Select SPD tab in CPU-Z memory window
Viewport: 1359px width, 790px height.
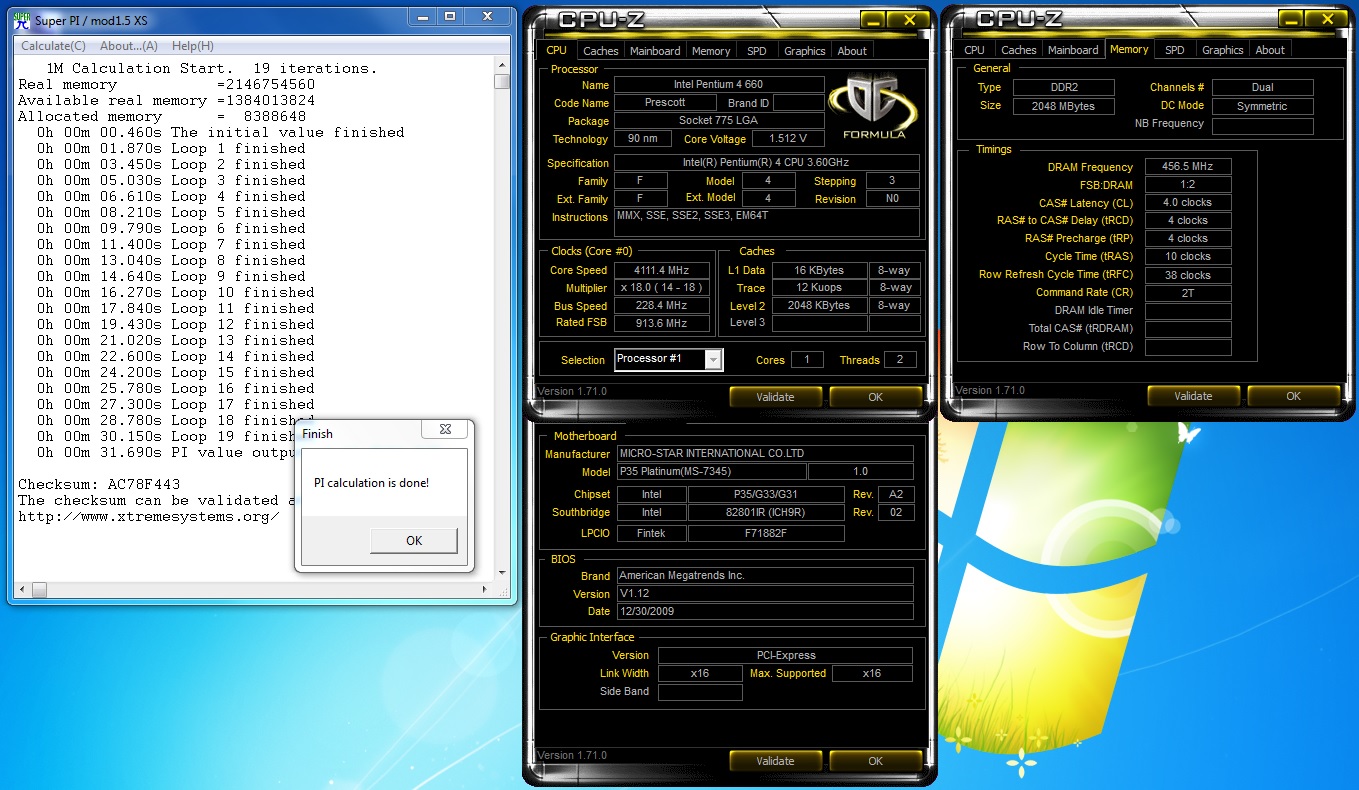[x=1175, y=50]
